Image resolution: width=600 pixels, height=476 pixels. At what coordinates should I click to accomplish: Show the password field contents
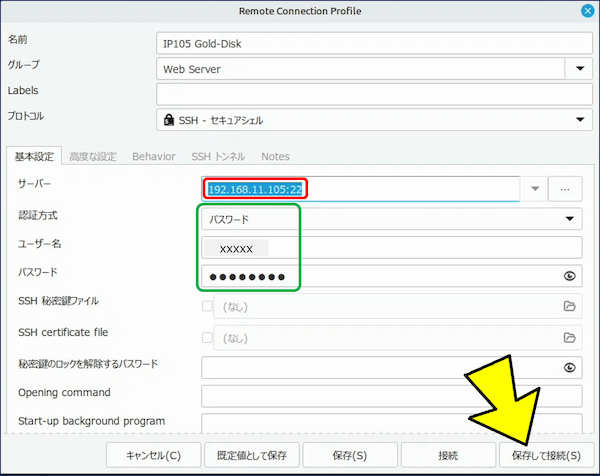click(569, 276)
